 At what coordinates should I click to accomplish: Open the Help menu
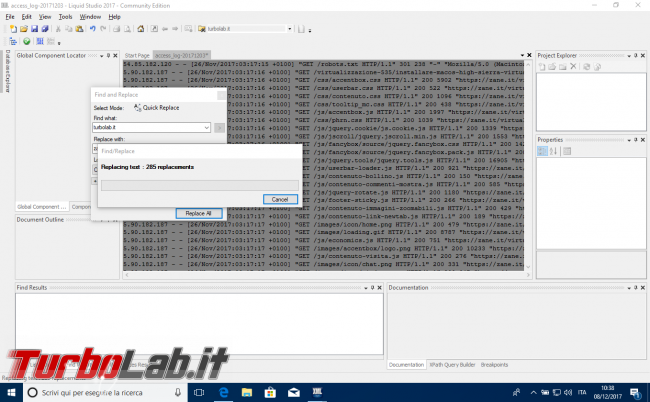click(114, 17)
